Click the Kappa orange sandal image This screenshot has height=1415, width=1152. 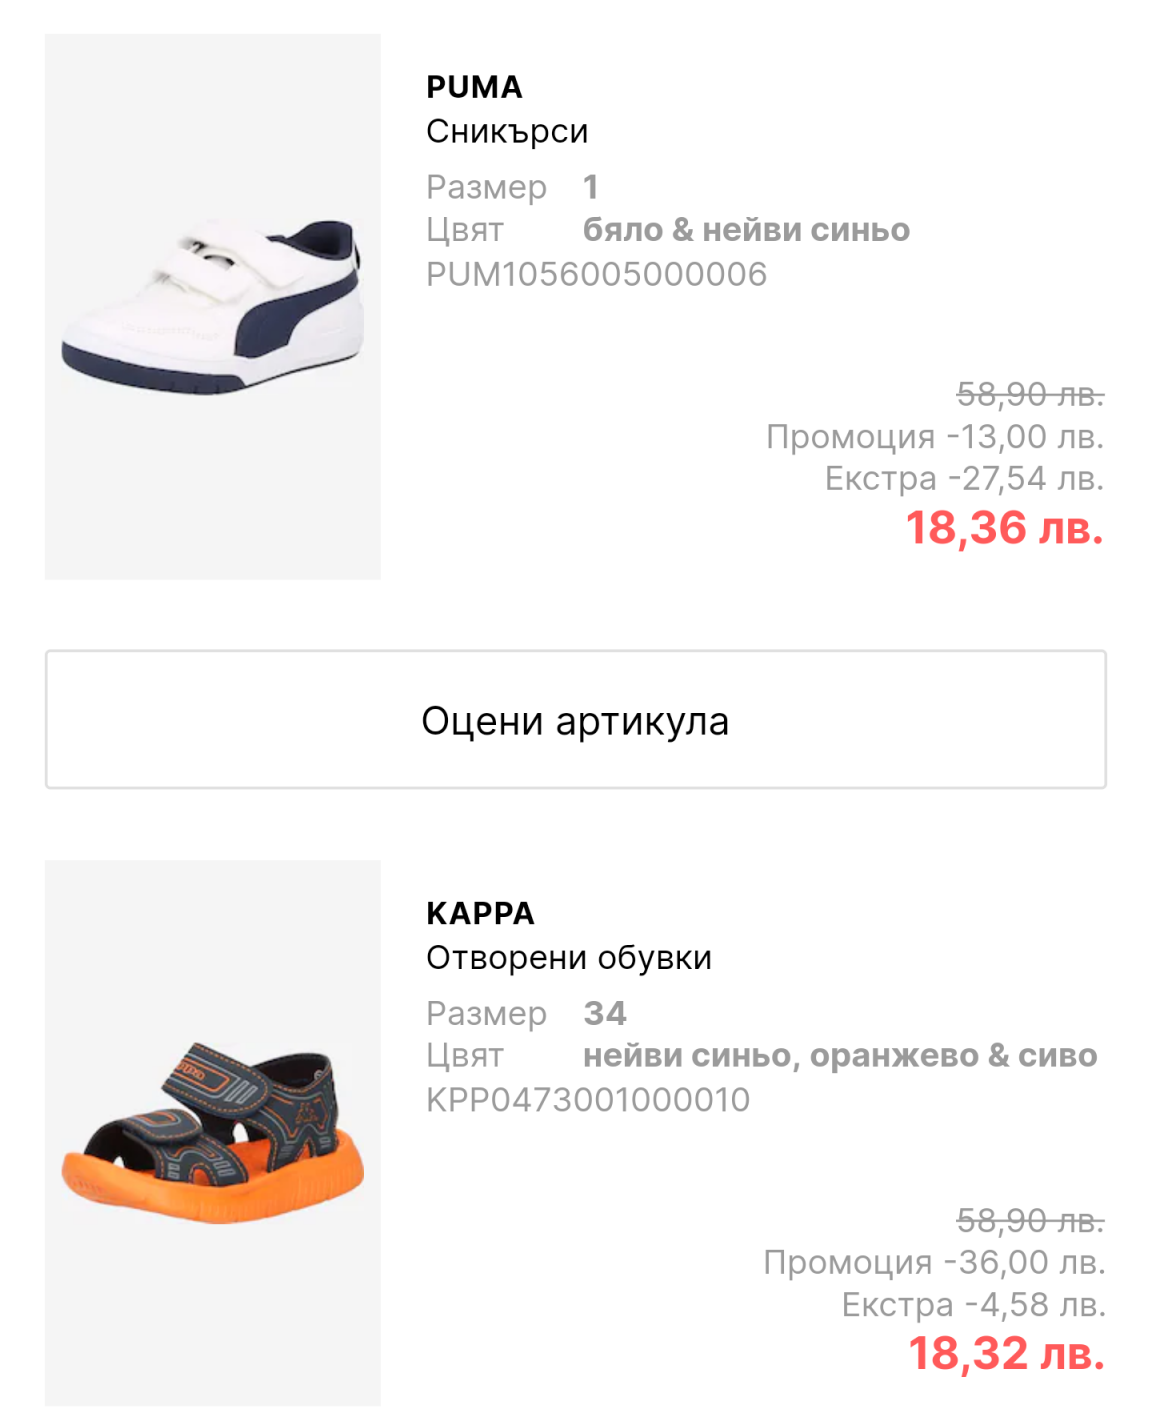click(212, 1132)
